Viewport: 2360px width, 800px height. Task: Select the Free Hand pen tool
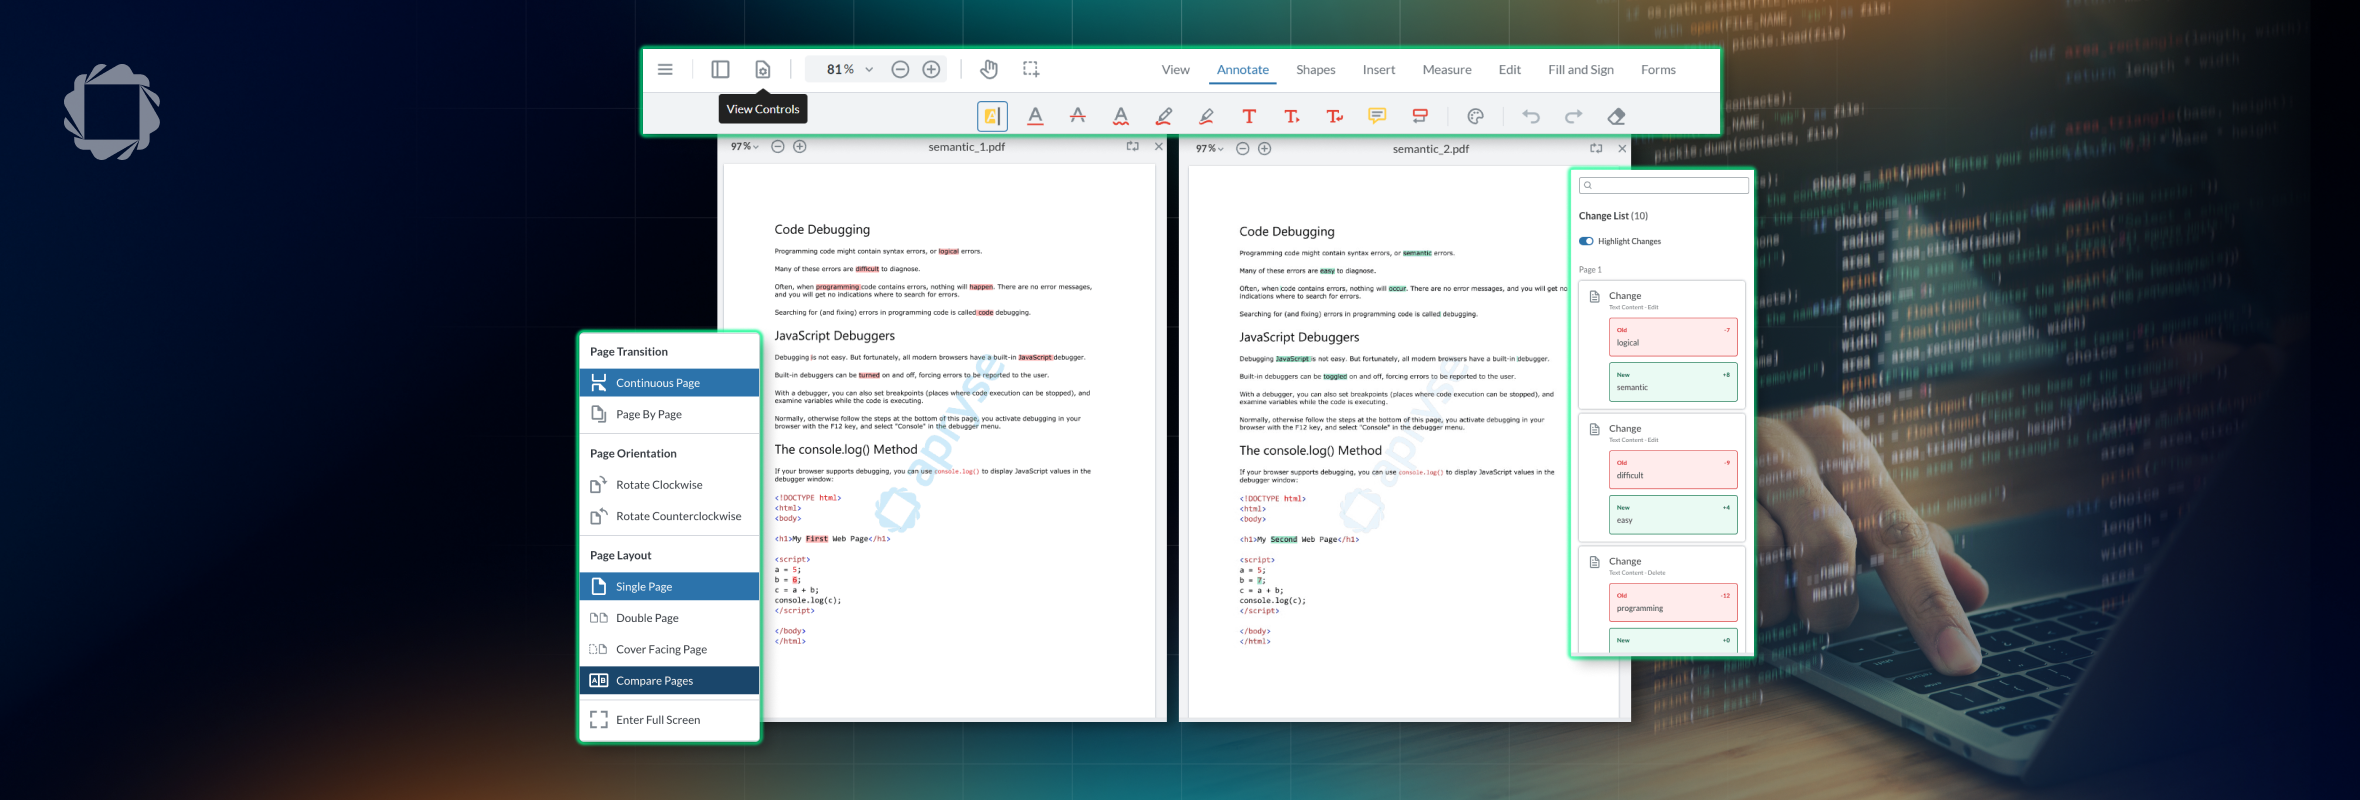pyautogui.click(x=1164, y=116)
